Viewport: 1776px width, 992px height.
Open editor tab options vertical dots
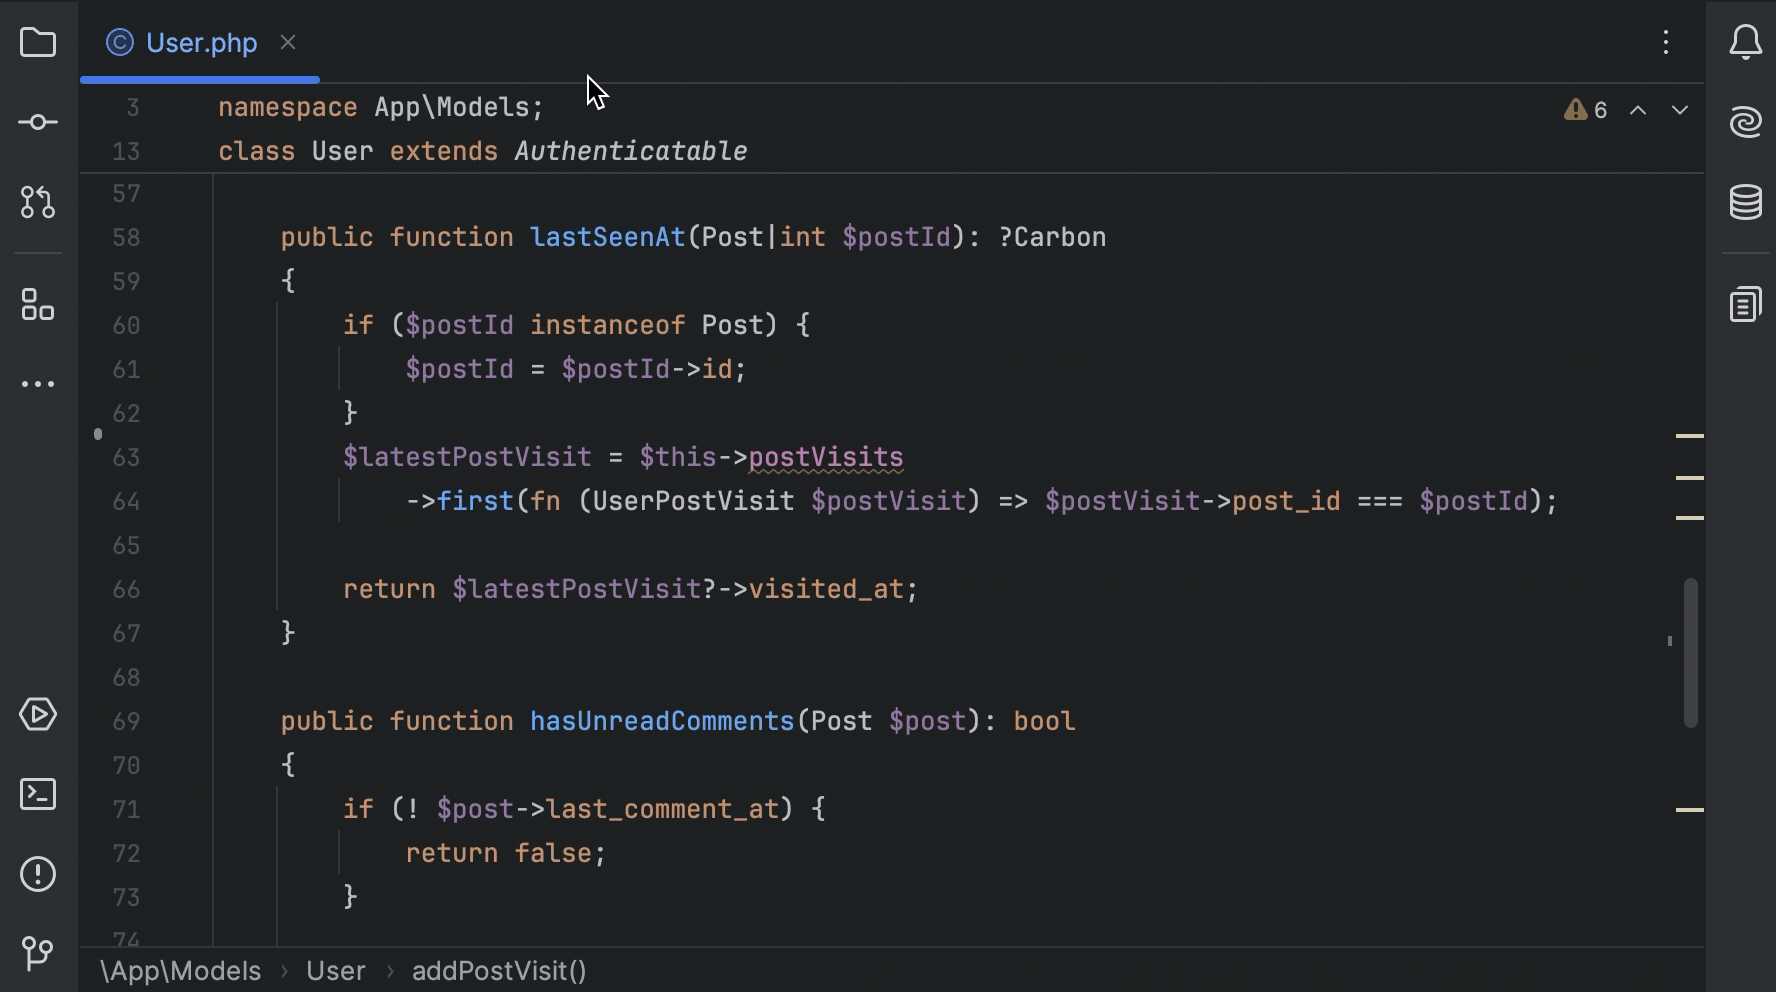pos(1666,42)
